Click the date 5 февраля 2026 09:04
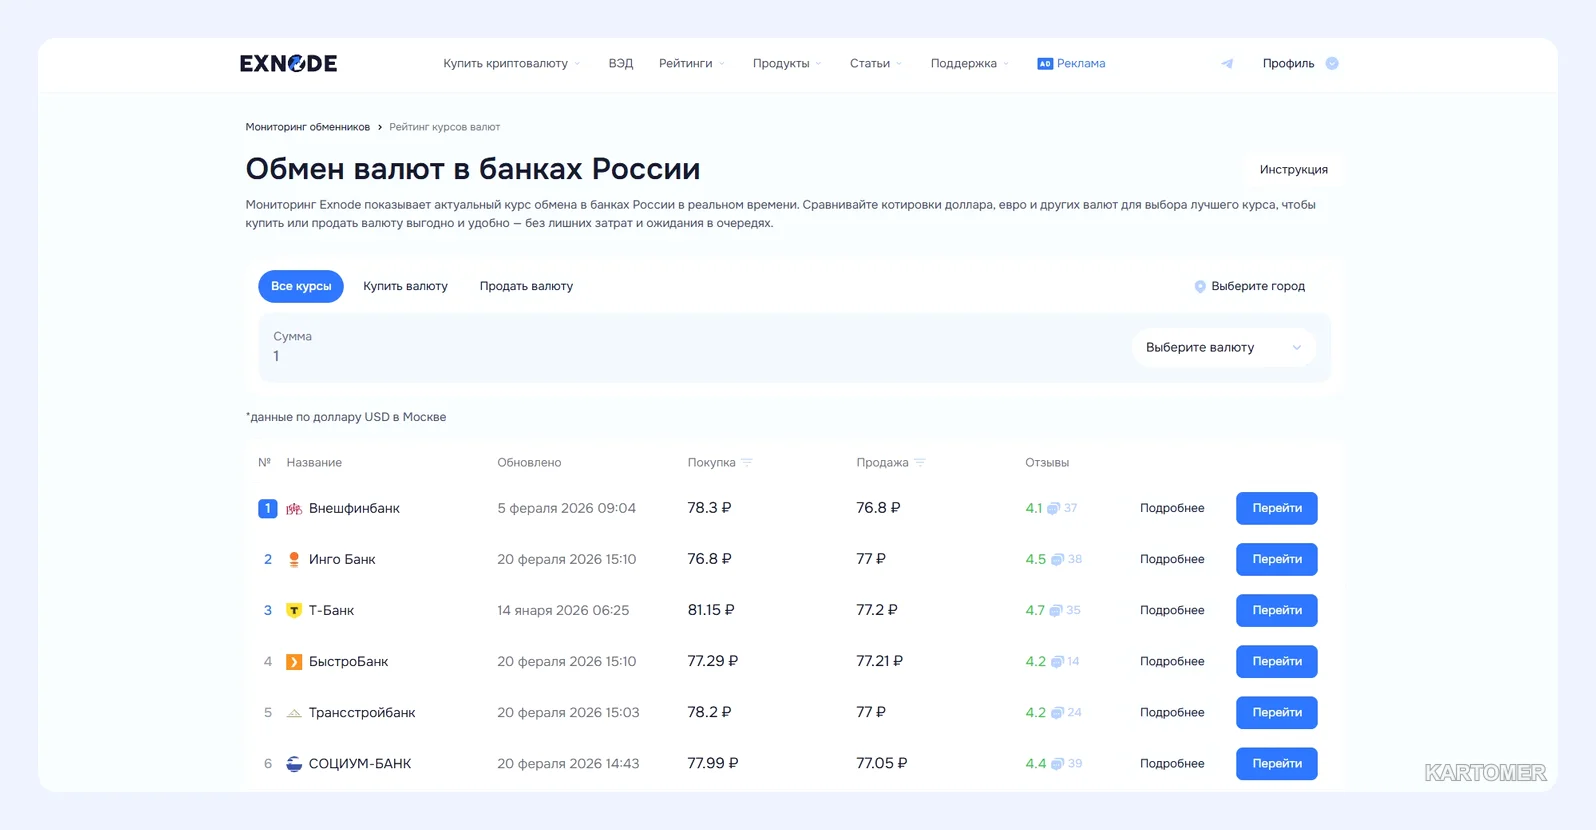 [x=566, y=508]
